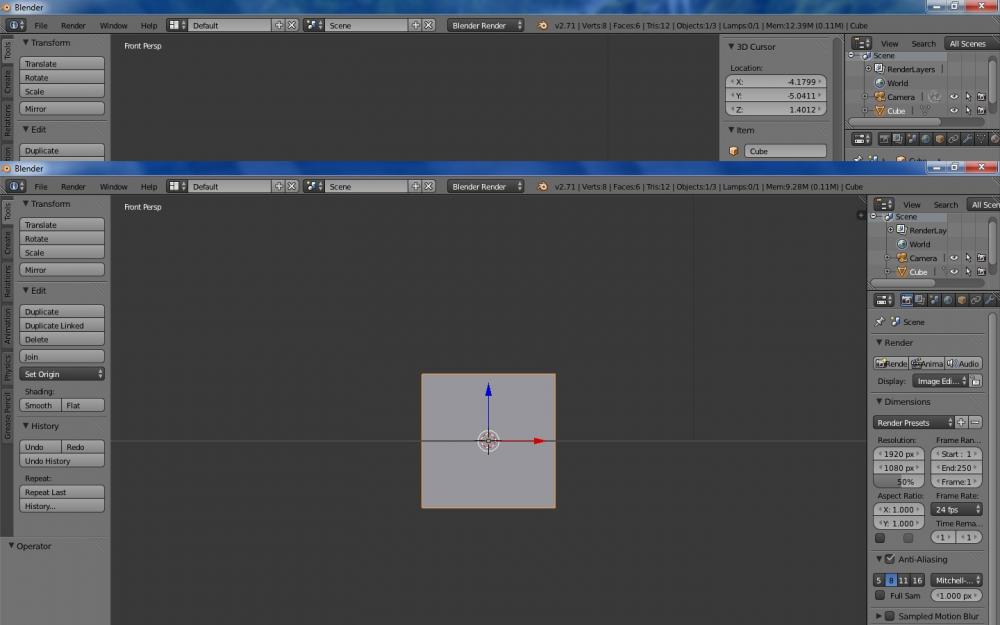Click Delete button in Edit panel
The height and width of the screenshot is (625, 1000).
pos(62,339)
